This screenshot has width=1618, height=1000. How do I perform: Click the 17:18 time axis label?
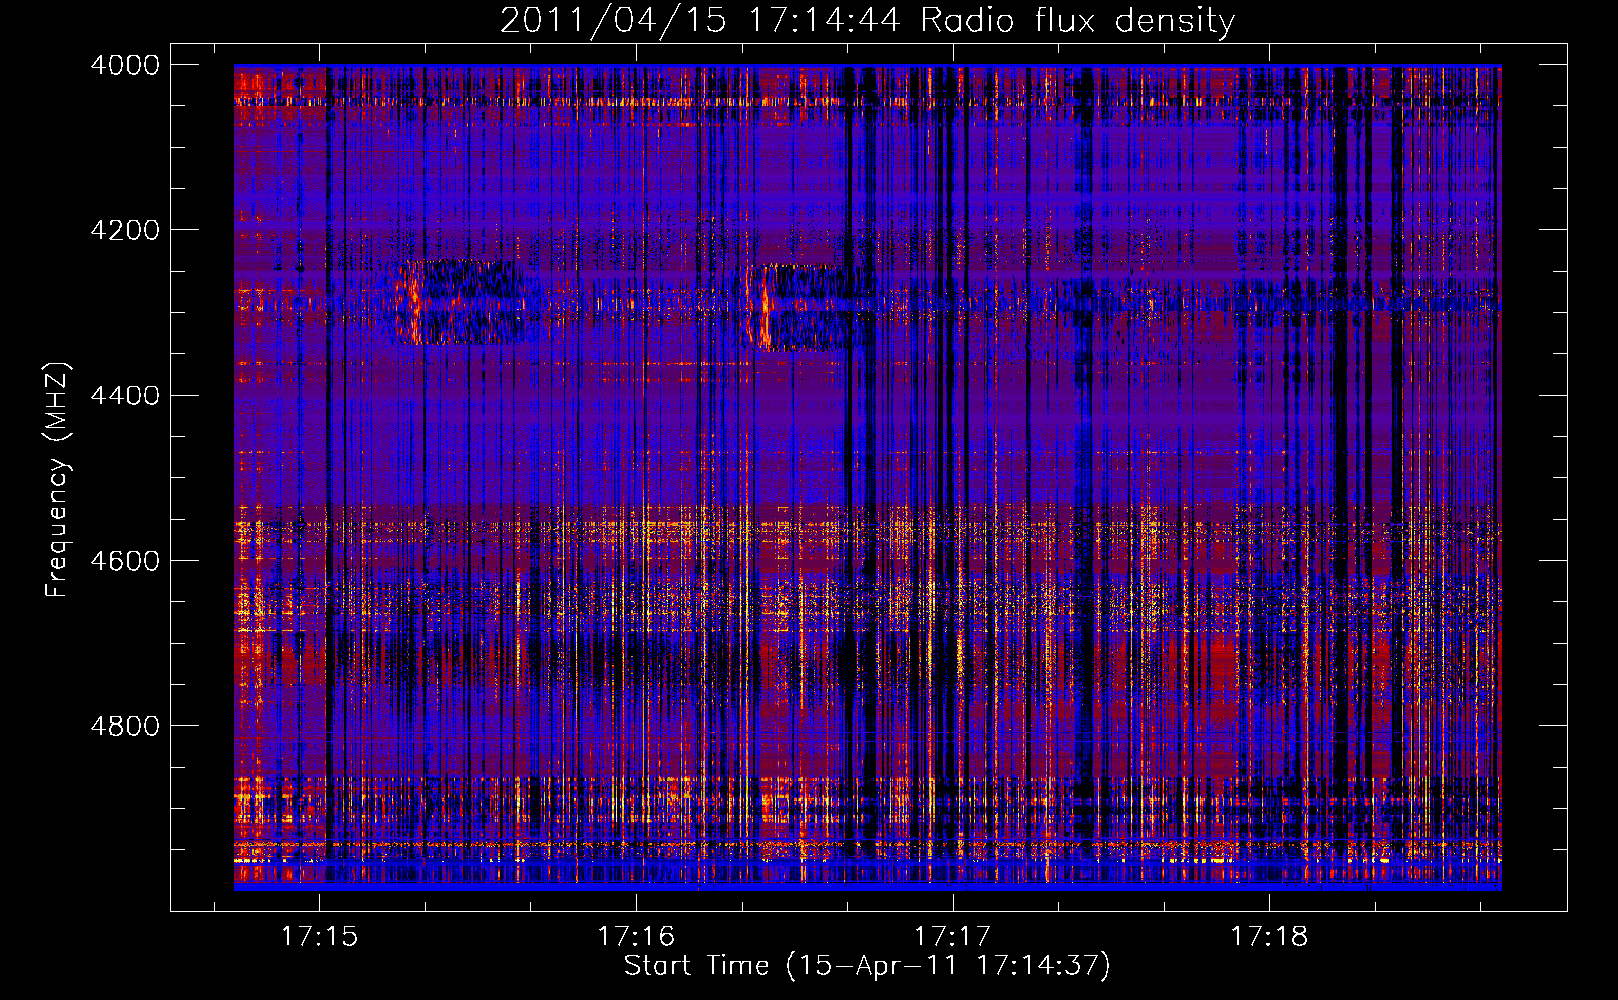click(1269, 937)
